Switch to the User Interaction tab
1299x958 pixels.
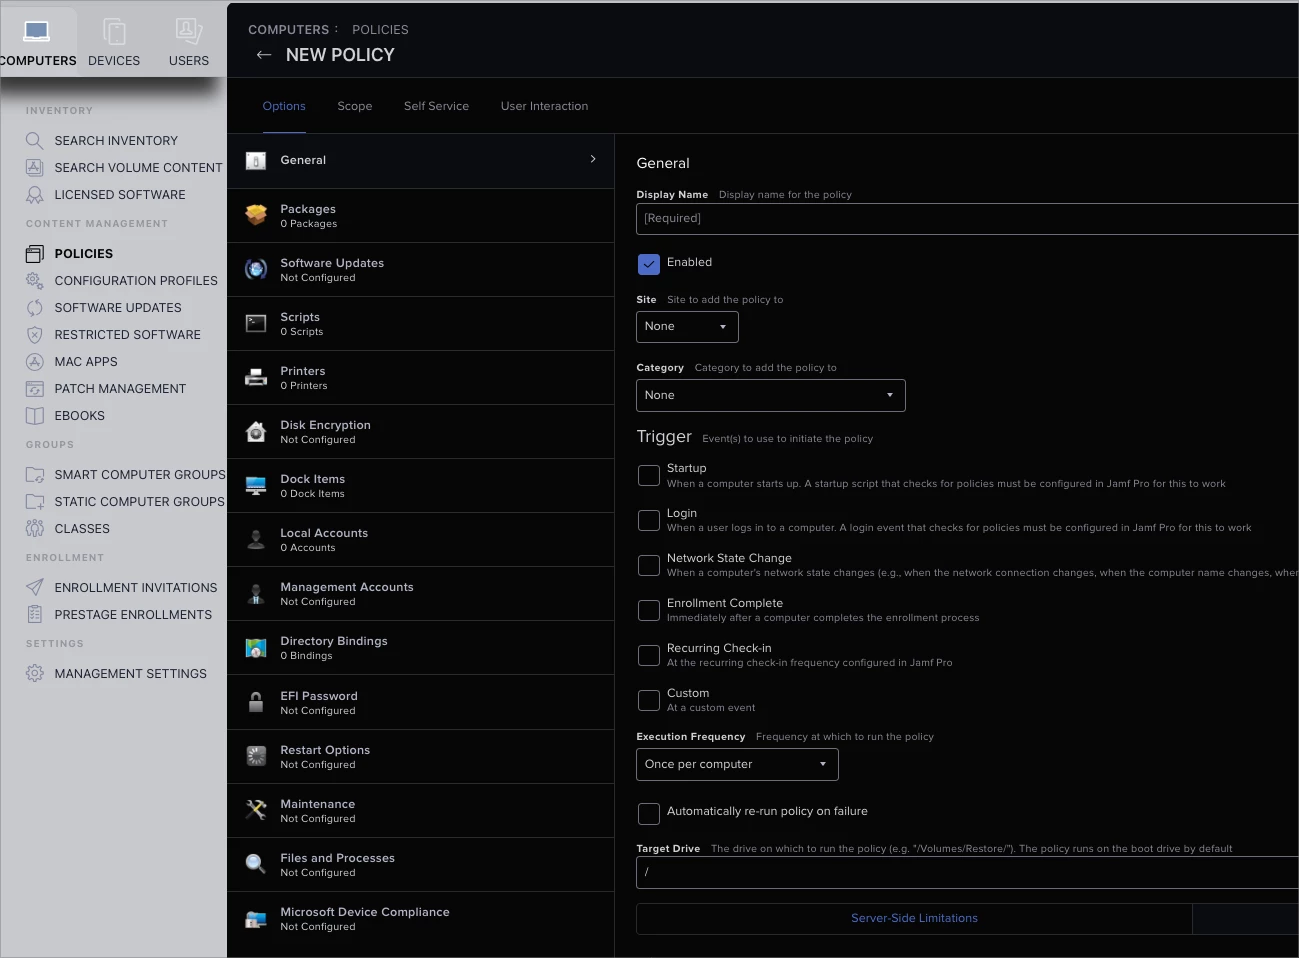(544, 106)
